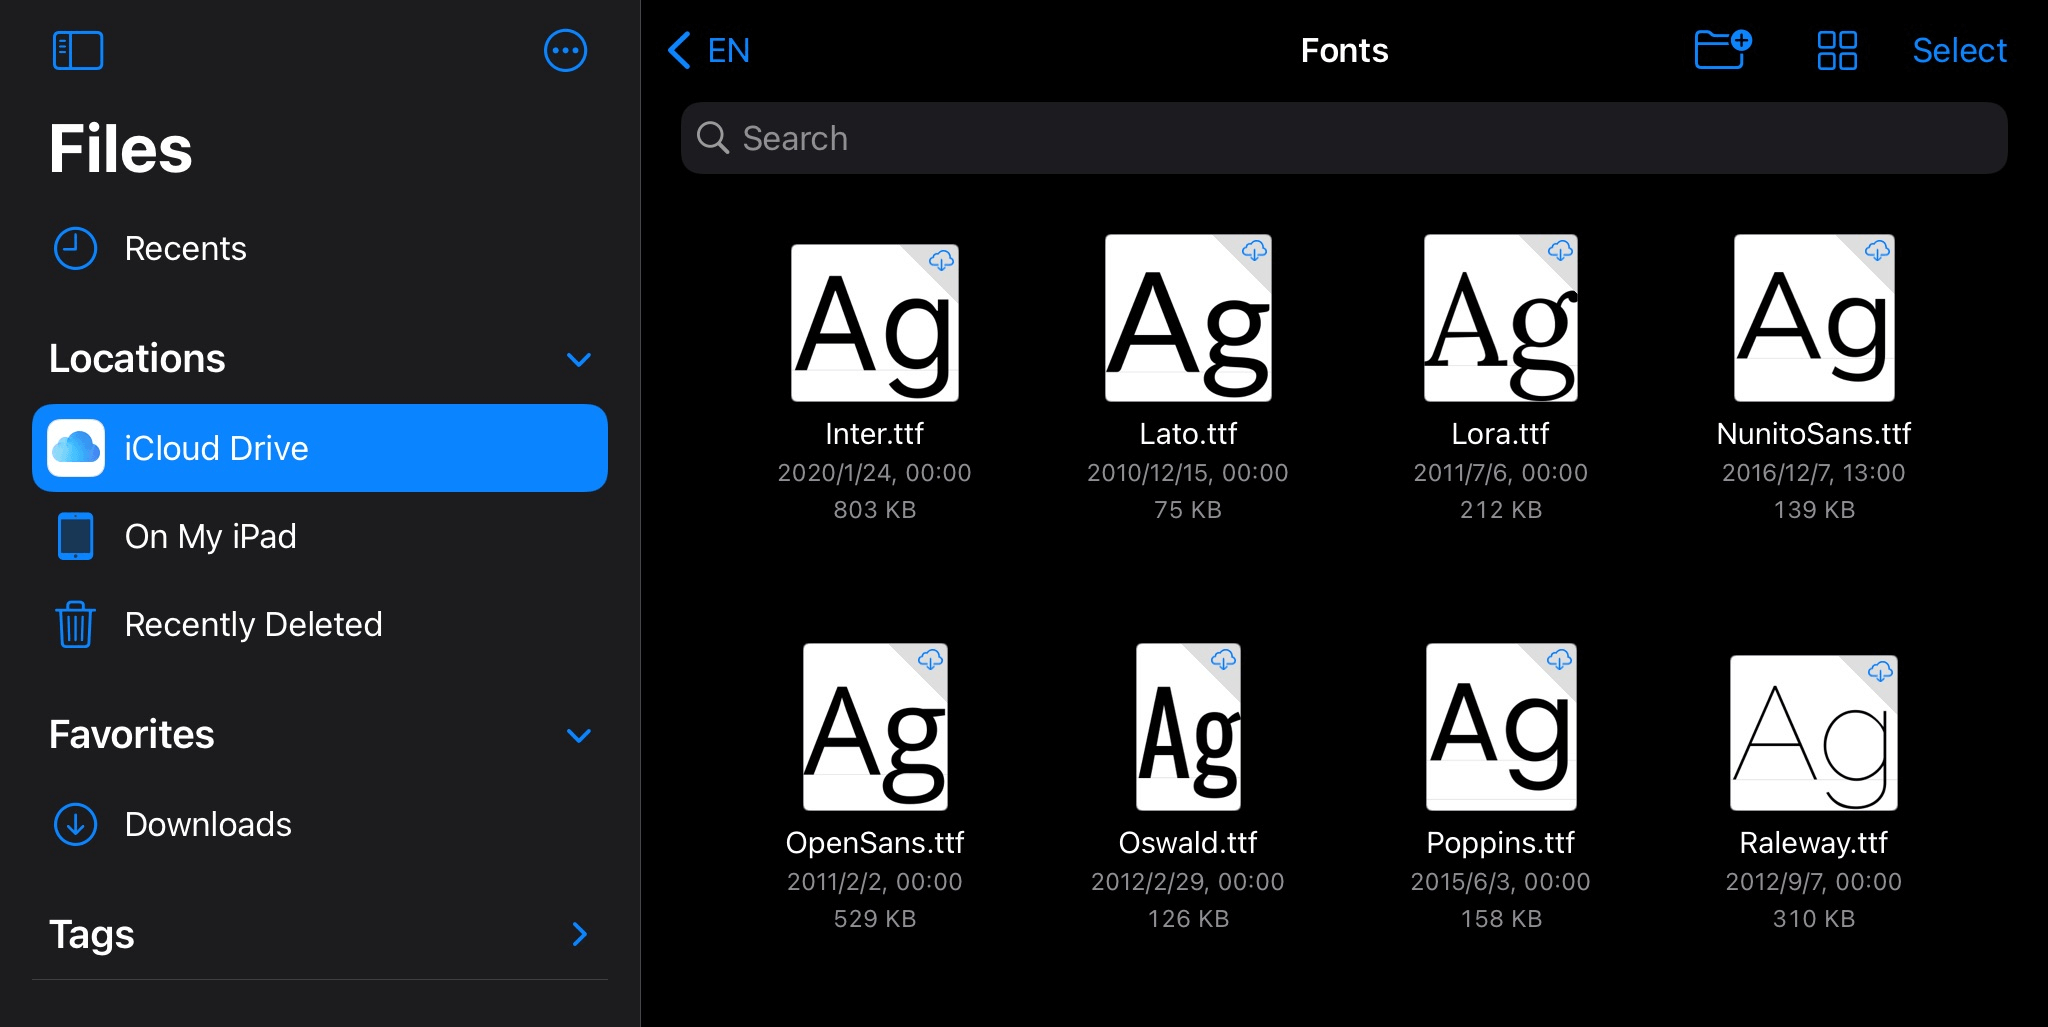The height and width of the screenshot is (1027, 2048).
Task: Open the NunitoSans.ttf font thumbnail
Action: click(x=1814, y=318)
